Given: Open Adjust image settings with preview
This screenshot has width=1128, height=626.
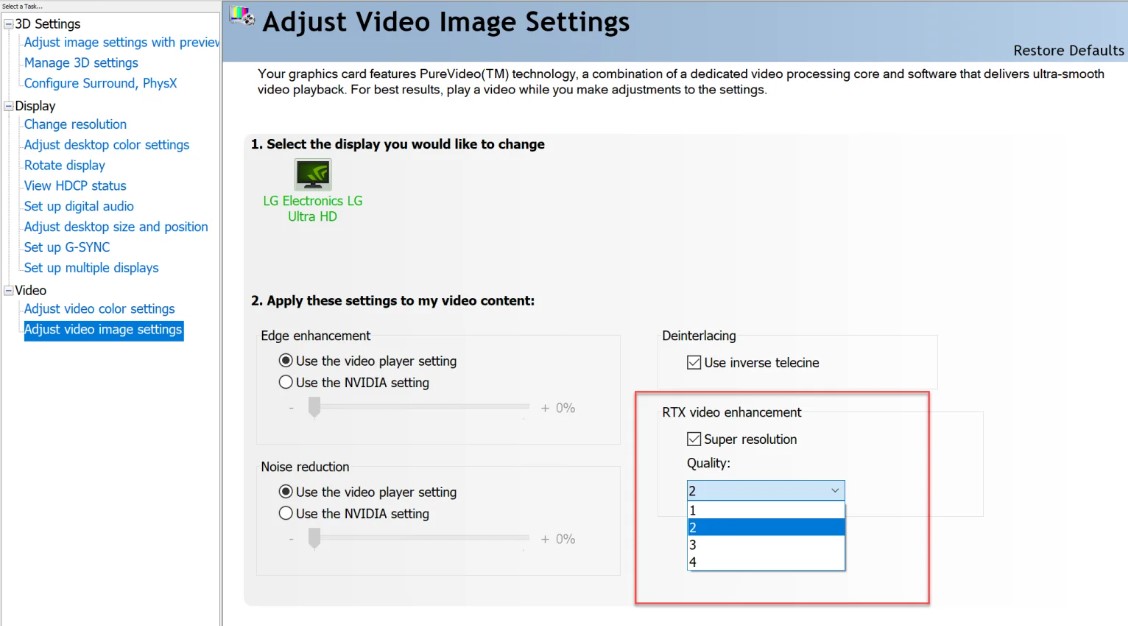Looking at the screenshot, I should click(122, 42).
